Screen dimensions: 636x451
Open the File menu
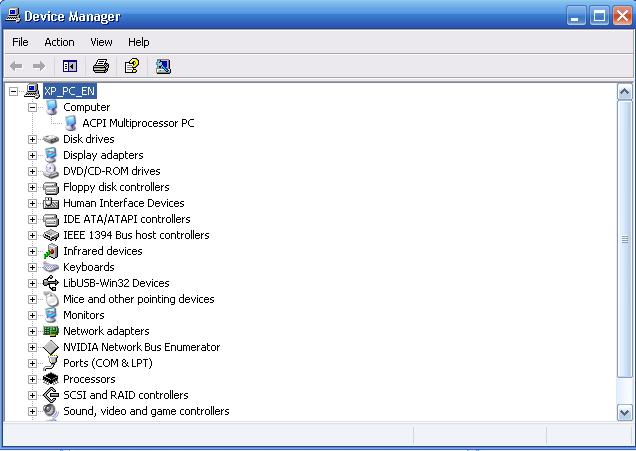20,42
